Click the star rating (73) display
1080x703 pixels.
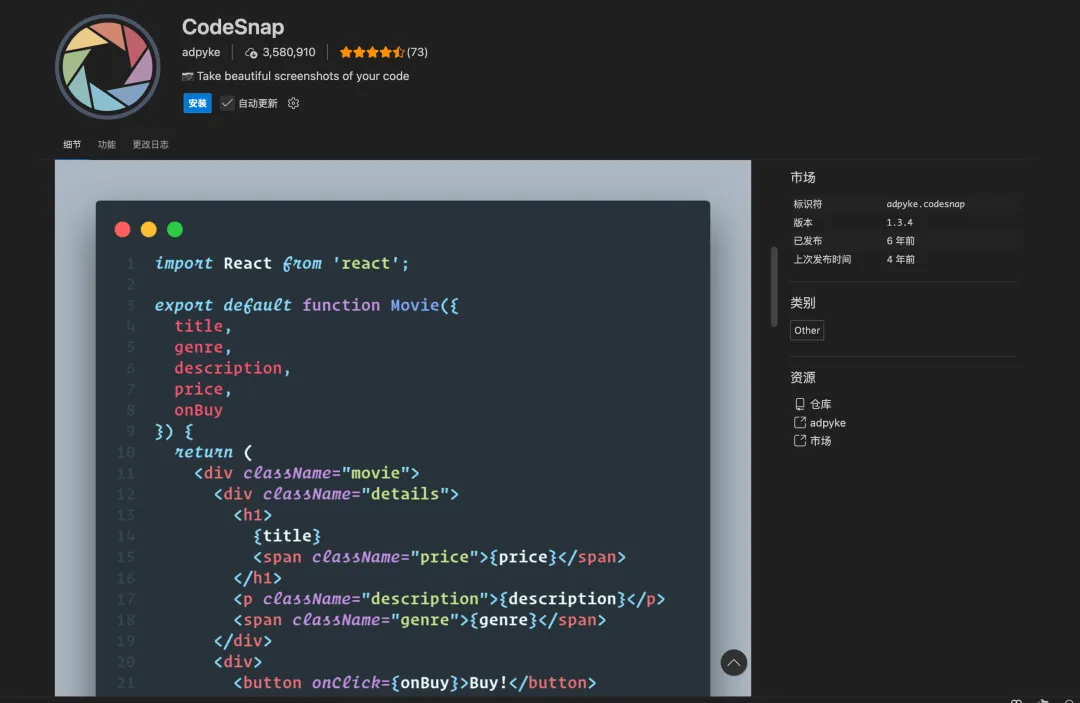tap(384, 52)
